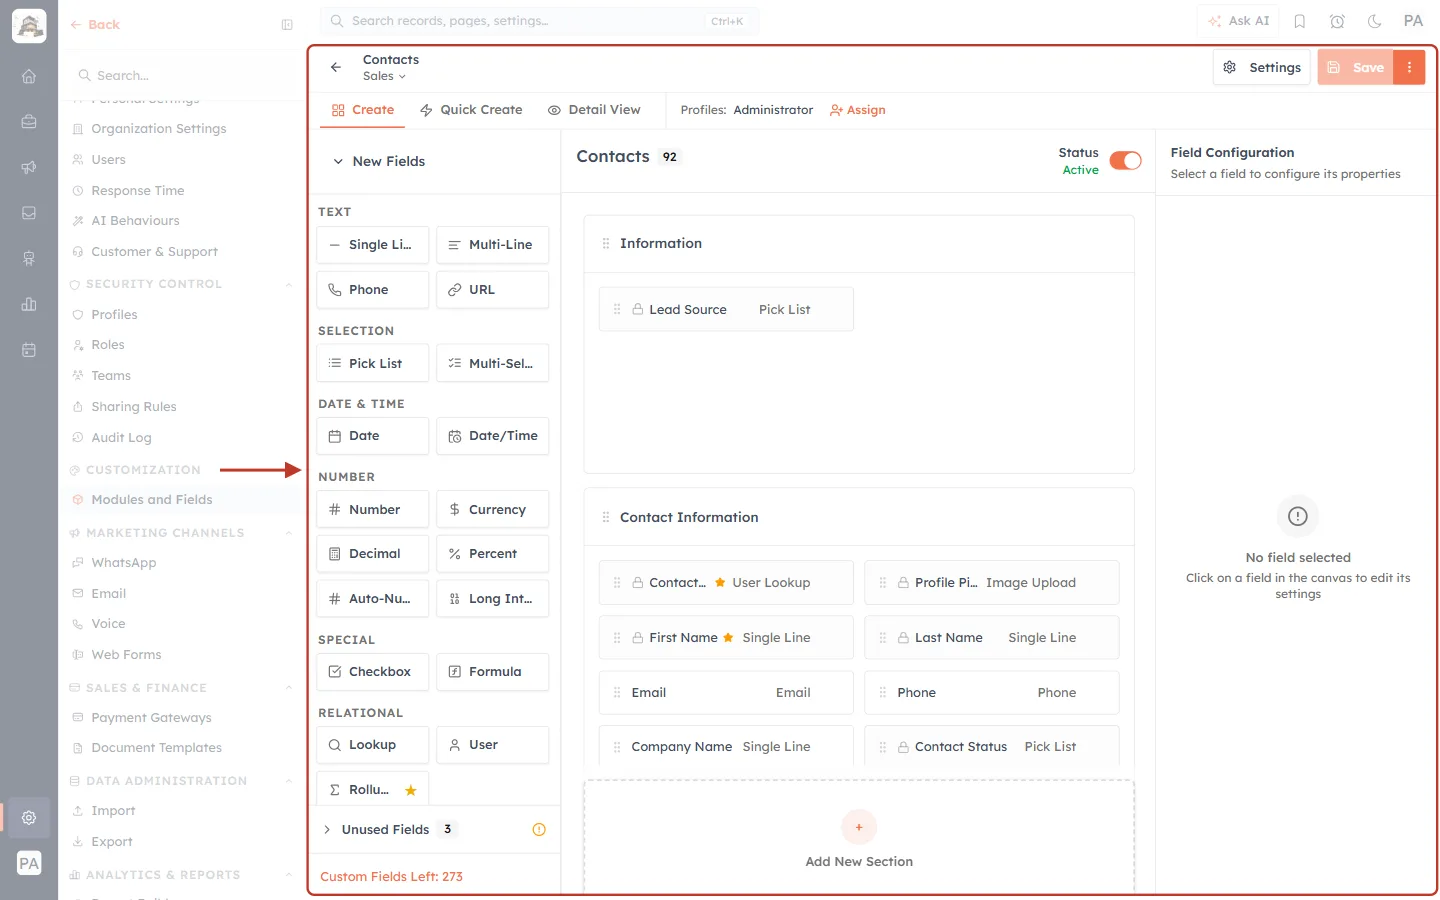Toggle dark mode moon icon
This screenshot has width=1440, height=900.
click(x=1375, y=21)
